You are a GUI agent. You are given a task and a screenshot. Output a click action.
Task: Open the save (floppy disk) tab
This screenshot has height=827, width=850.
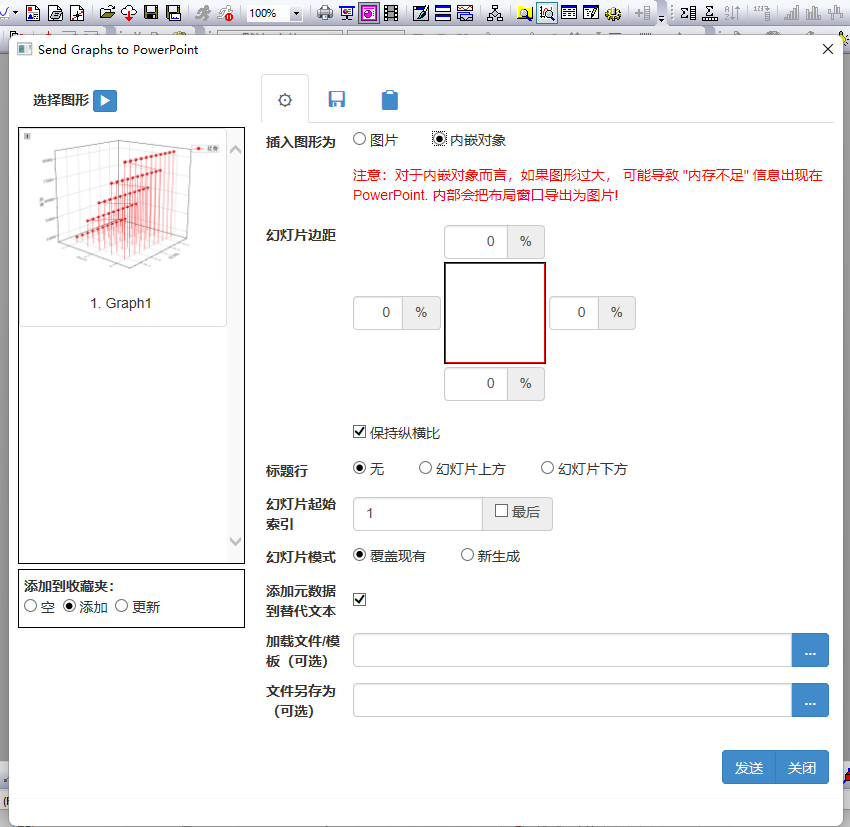337,99
